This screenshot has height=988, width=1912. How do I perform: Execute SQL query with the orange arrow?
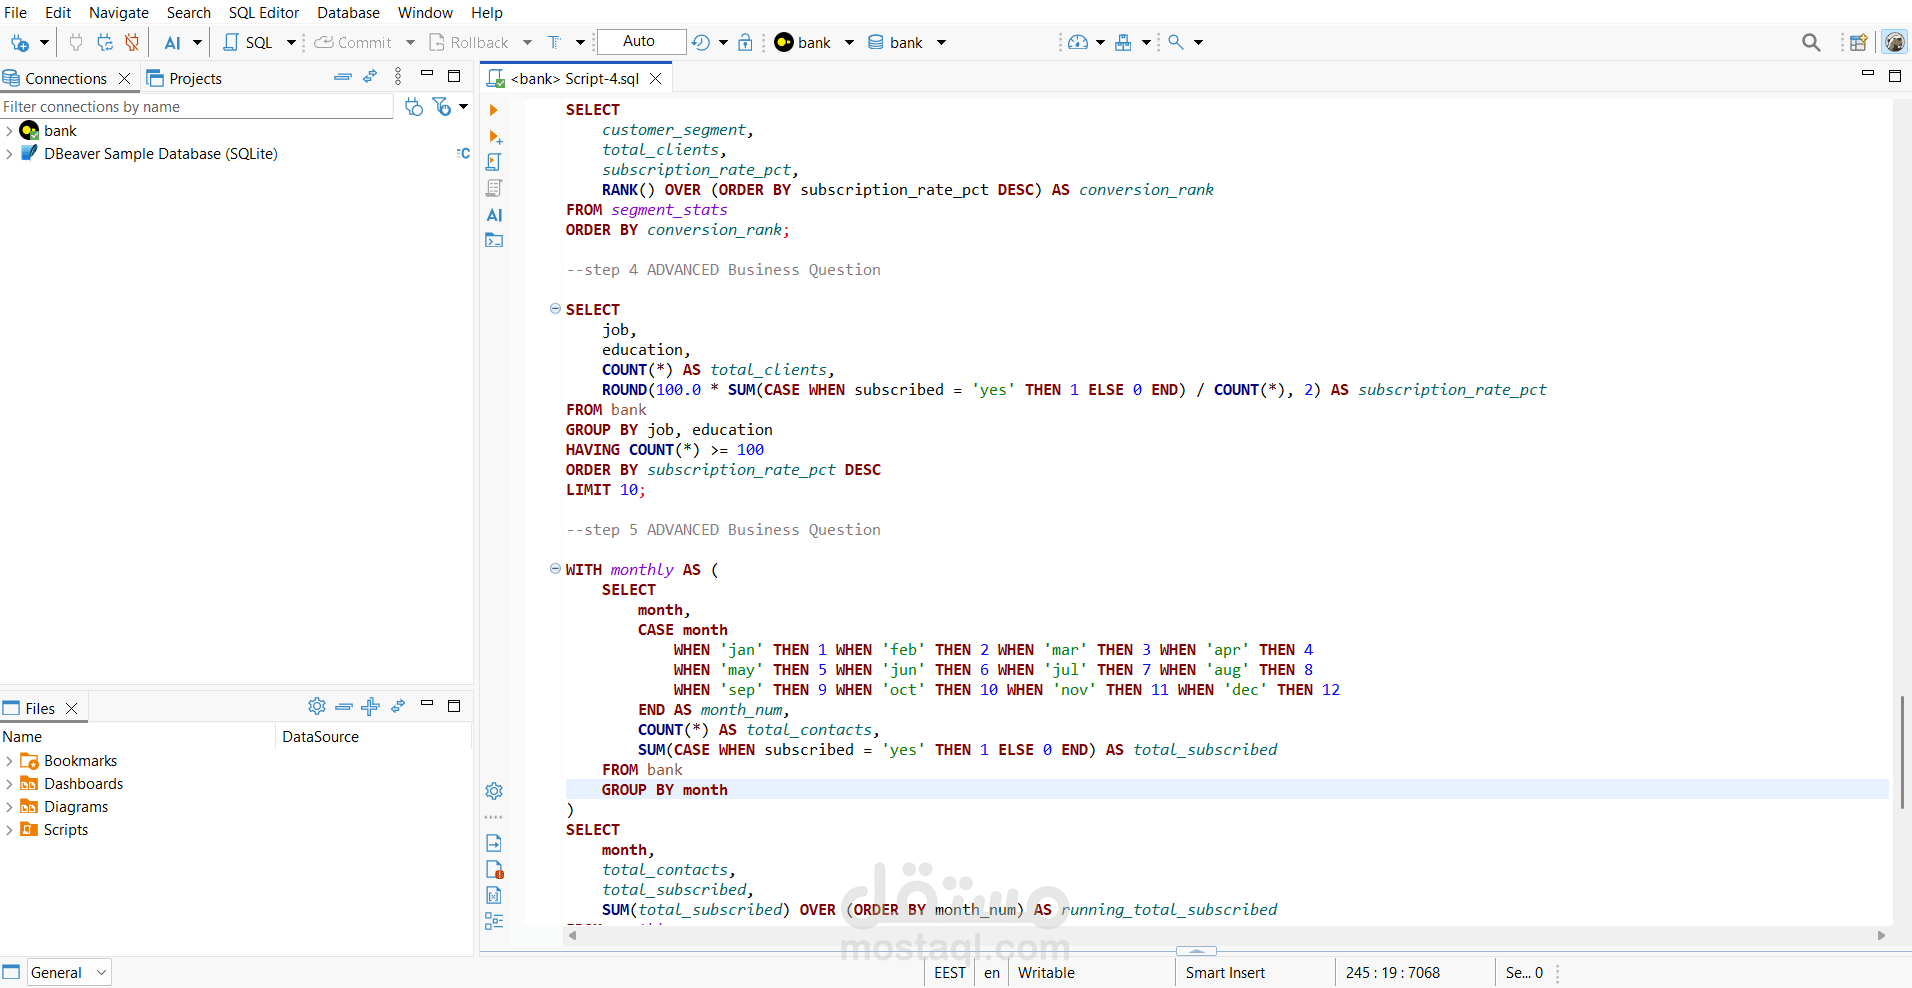point(494,110)
